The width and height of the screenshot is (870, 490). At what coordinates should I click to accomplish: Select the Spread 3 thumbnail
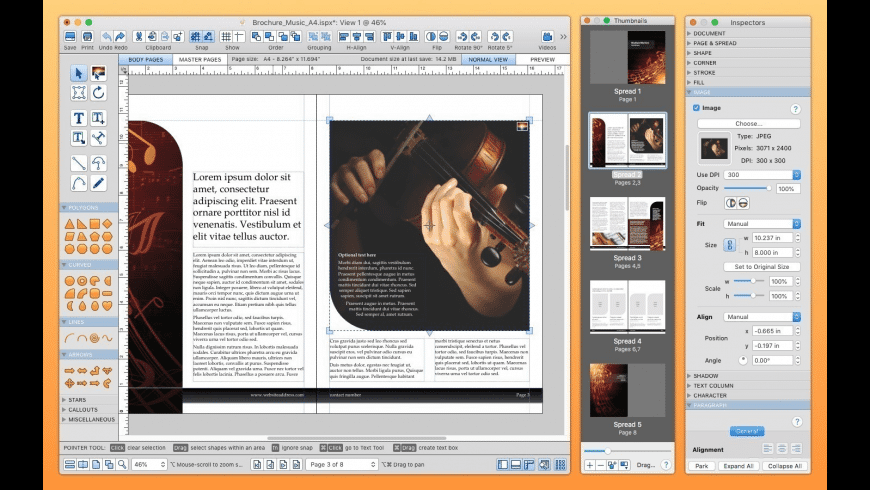pos(628,224)
